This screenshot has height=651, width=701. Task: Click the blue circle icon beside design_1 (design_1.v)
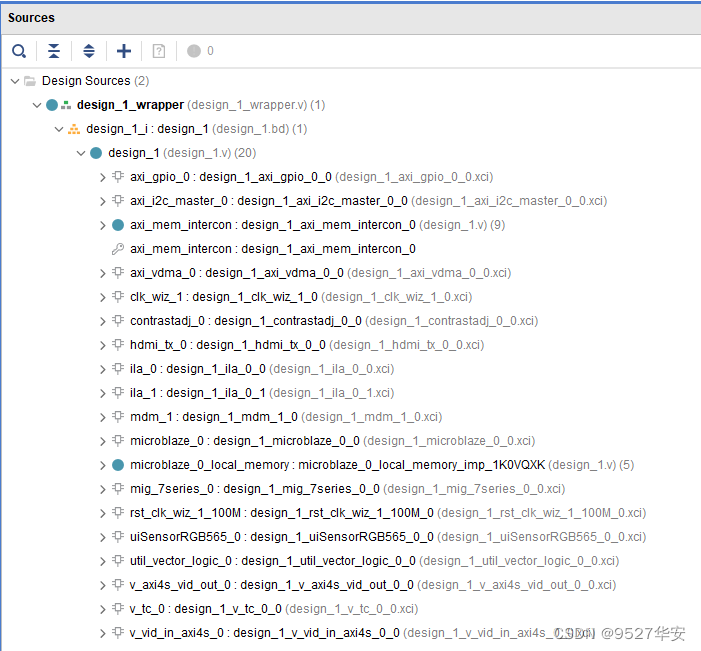(96, 153)
